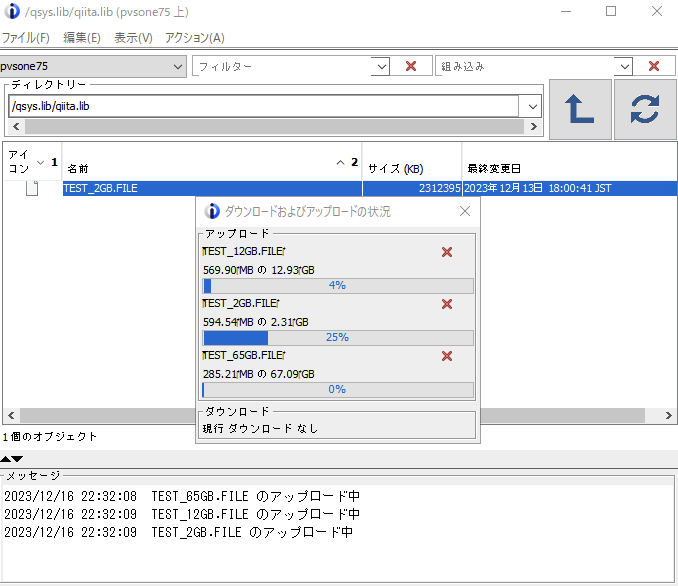678x586 pixels.
Task: Click the refresh directory button
Action: [645, 109]
